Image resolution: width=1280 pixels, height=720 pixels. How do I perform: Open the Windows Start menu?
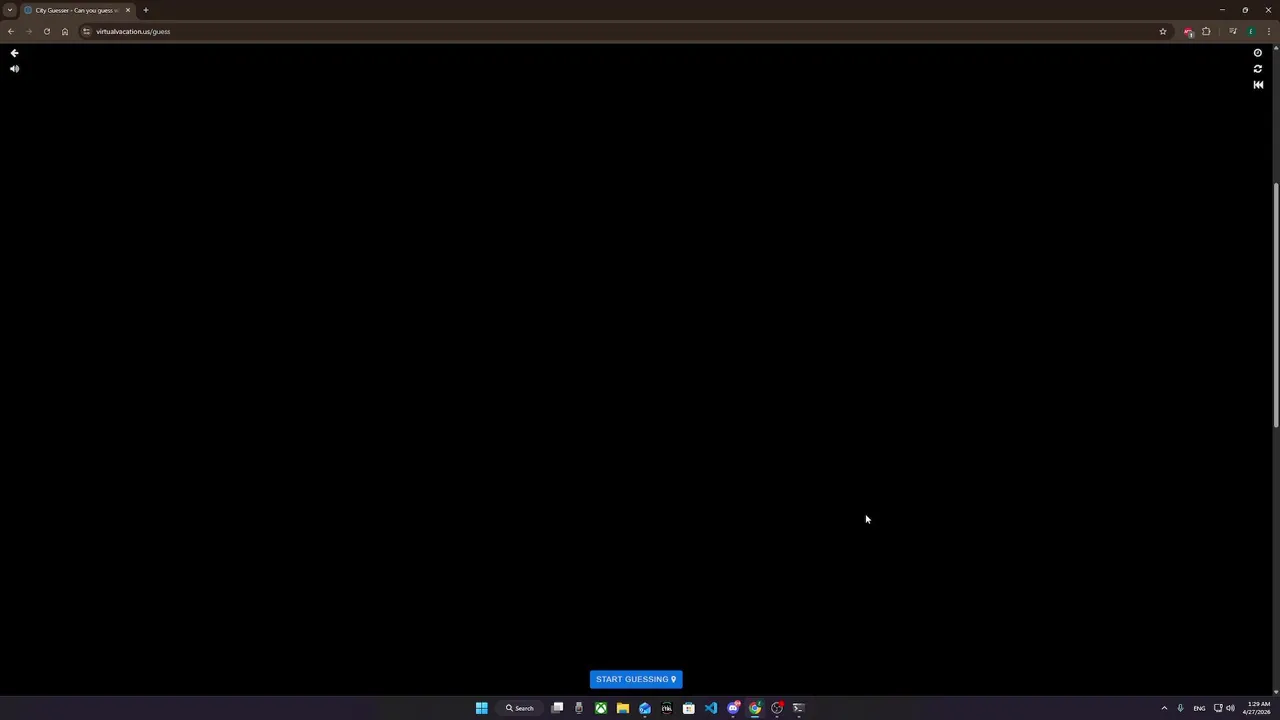click(481, 708)
